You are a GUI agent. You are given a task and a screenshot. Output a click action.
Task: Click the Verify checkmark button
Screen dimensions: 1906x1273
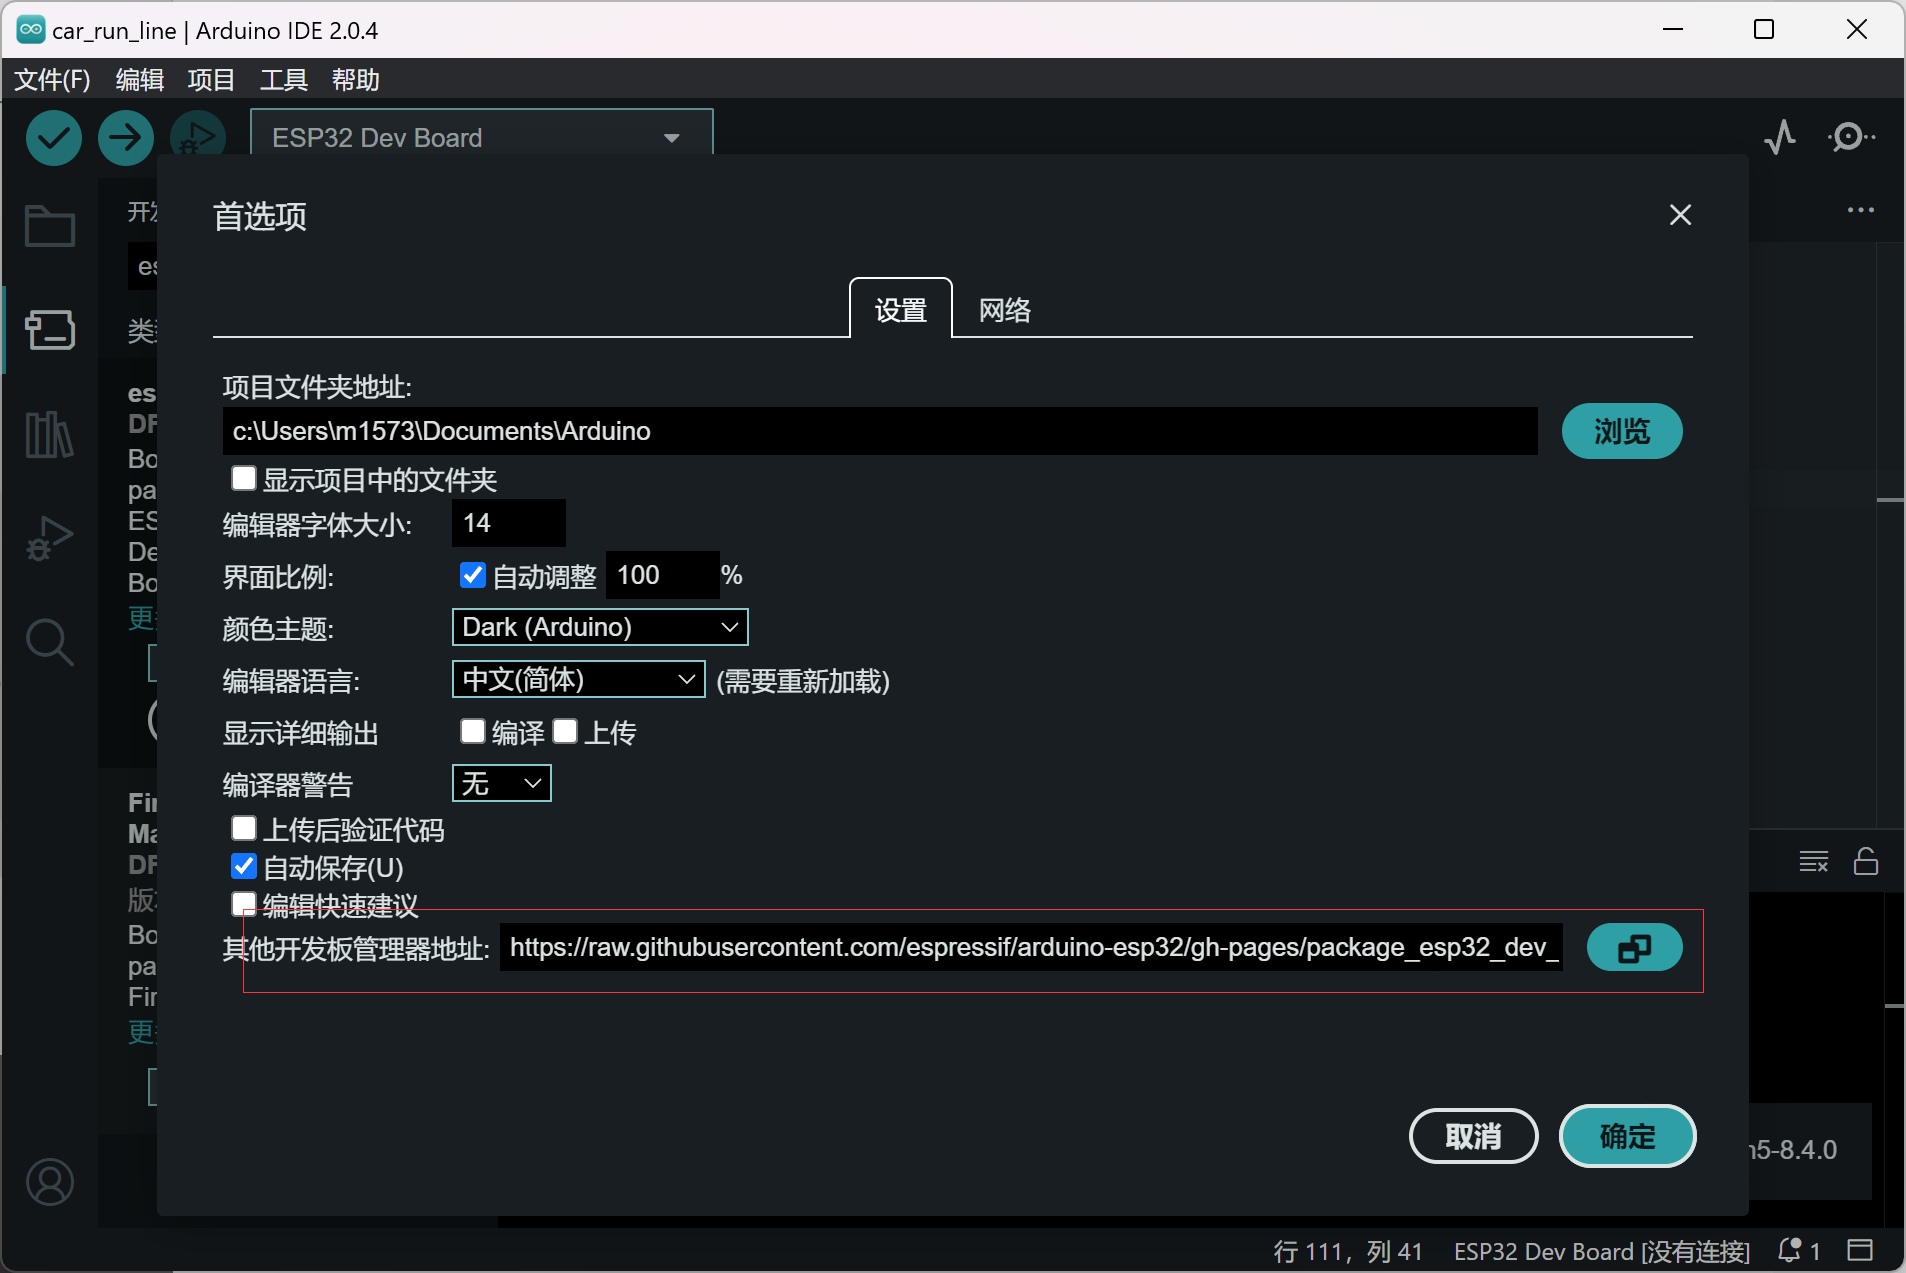(x=54, y=138)
